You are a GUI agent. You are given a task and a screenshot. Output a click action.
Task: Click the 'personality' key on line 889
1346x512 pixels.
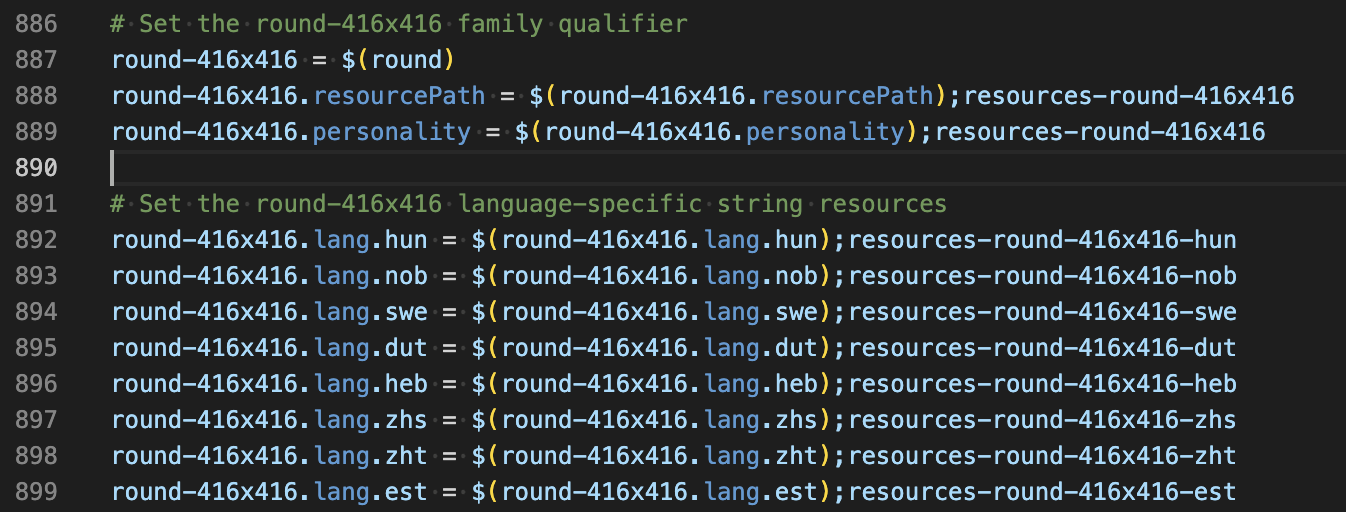[392, 132]
